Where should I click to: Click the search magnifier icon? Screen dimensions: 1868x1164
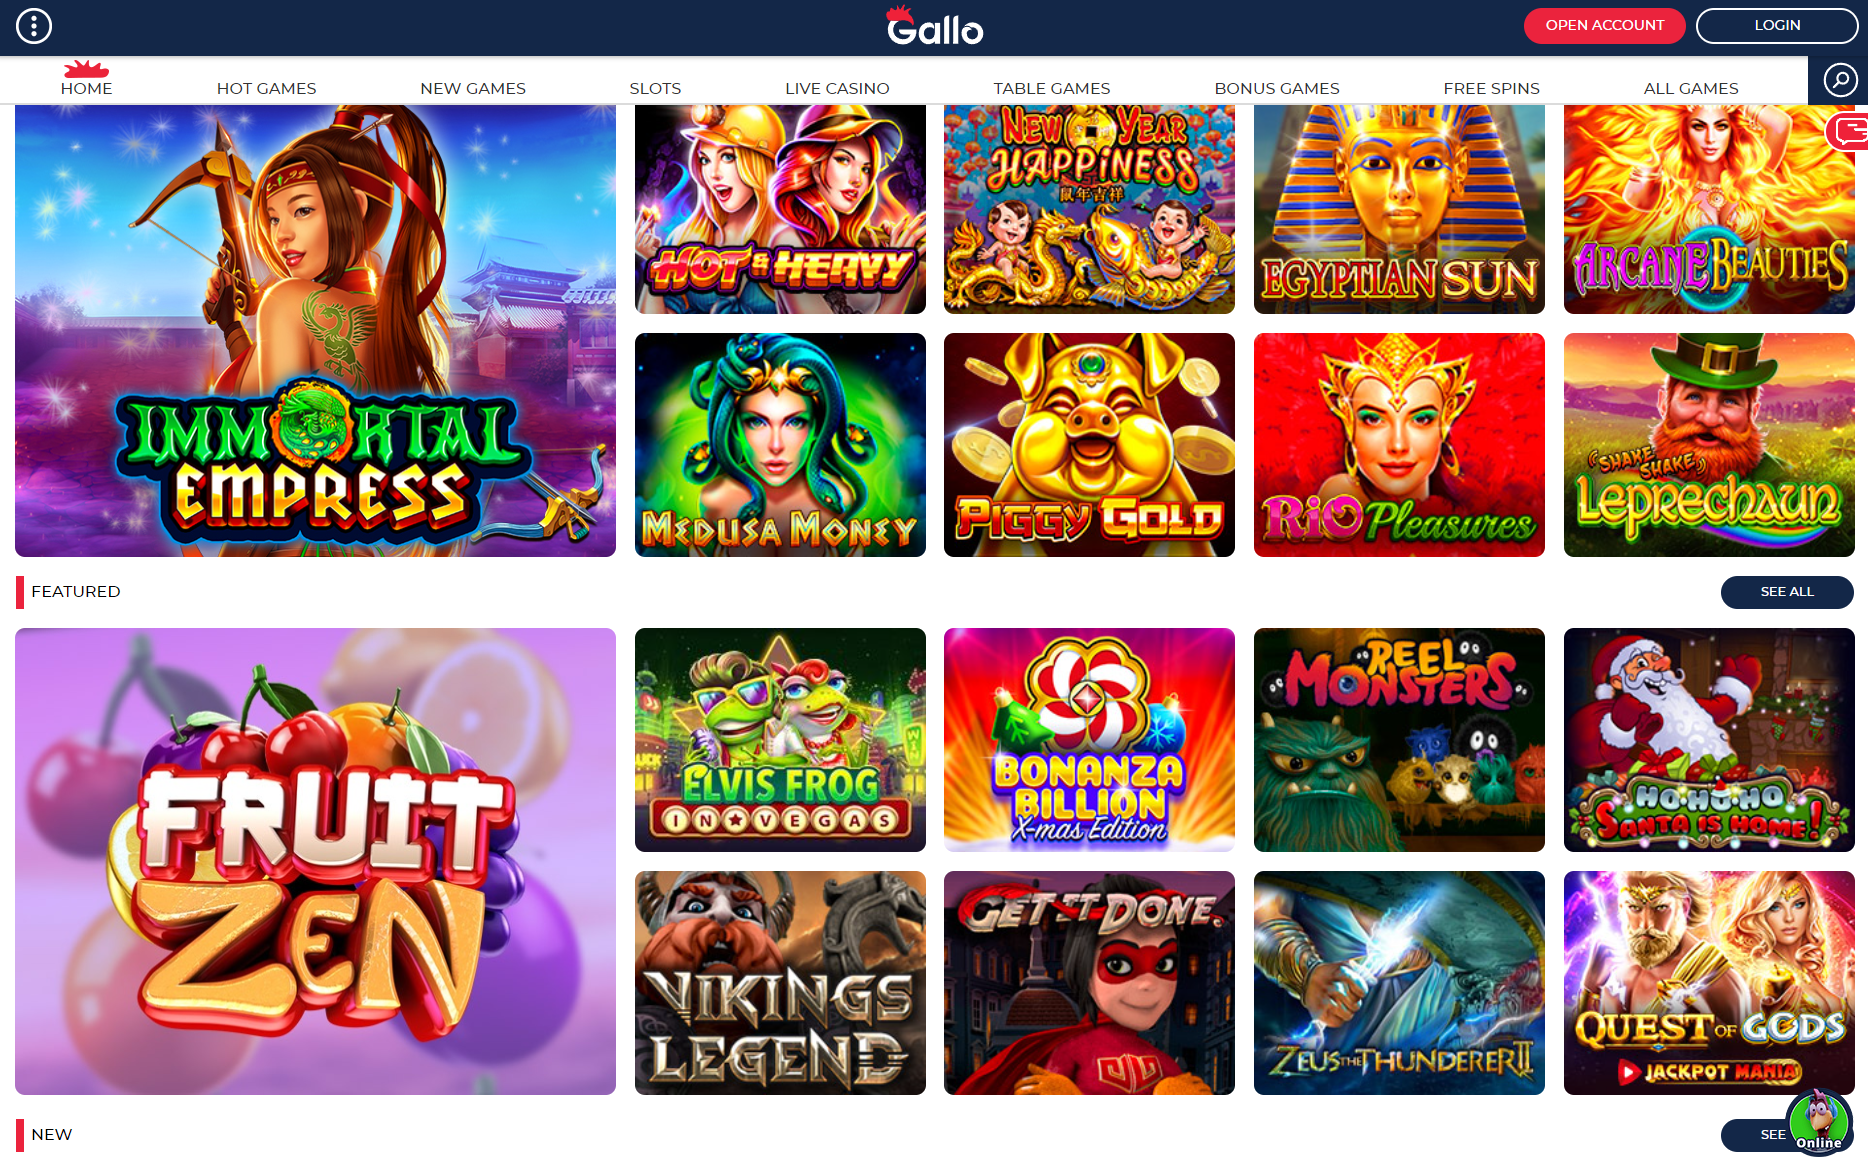(1840, 80)
